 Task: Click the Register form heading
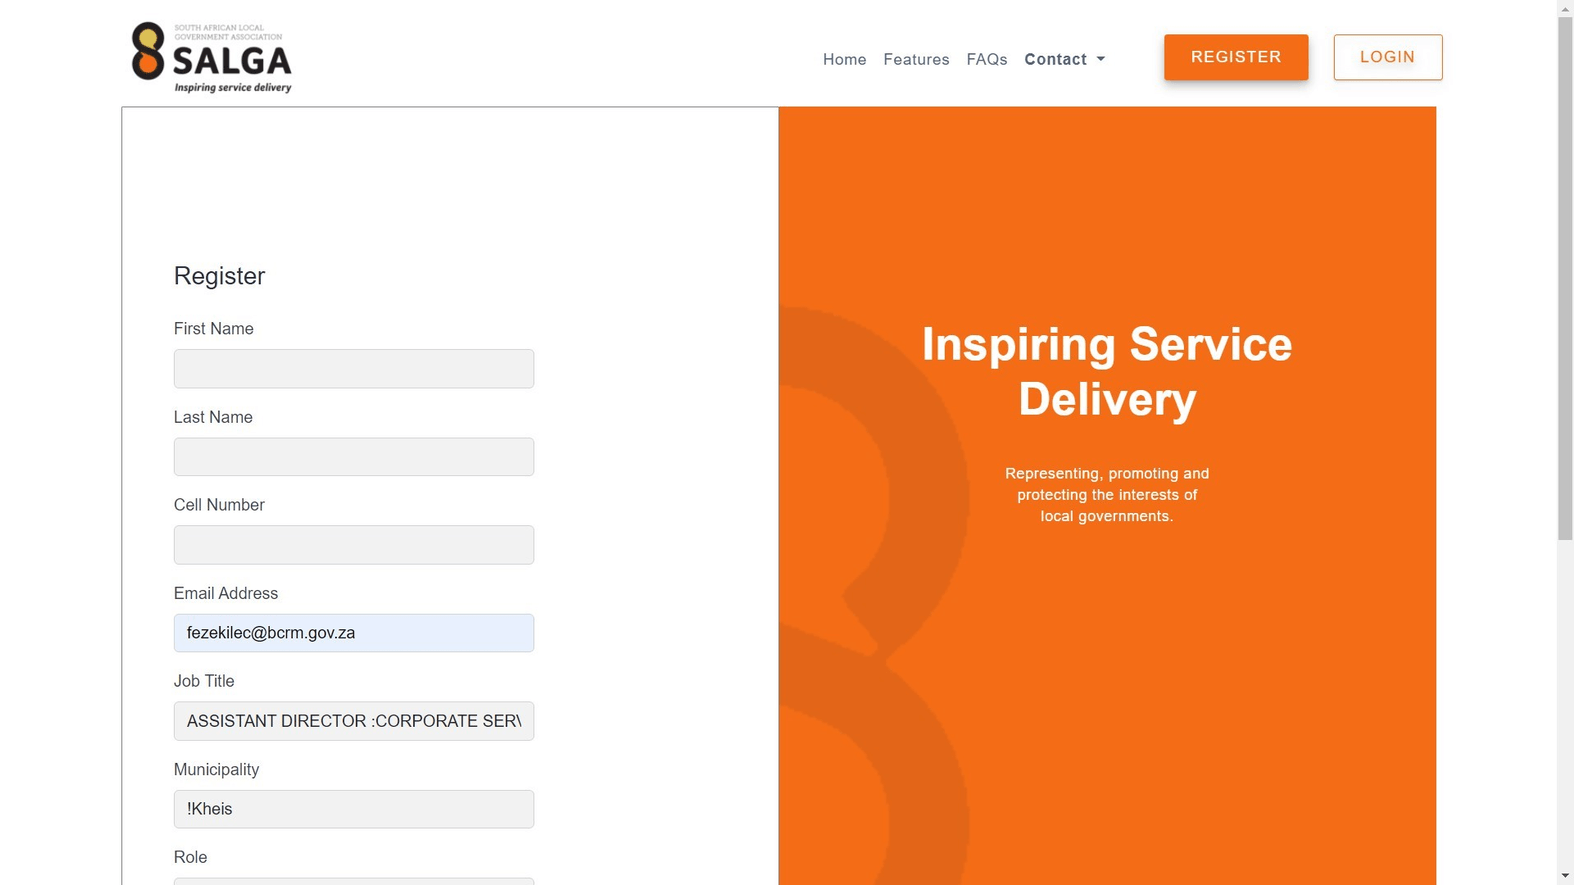click(219, 276)
